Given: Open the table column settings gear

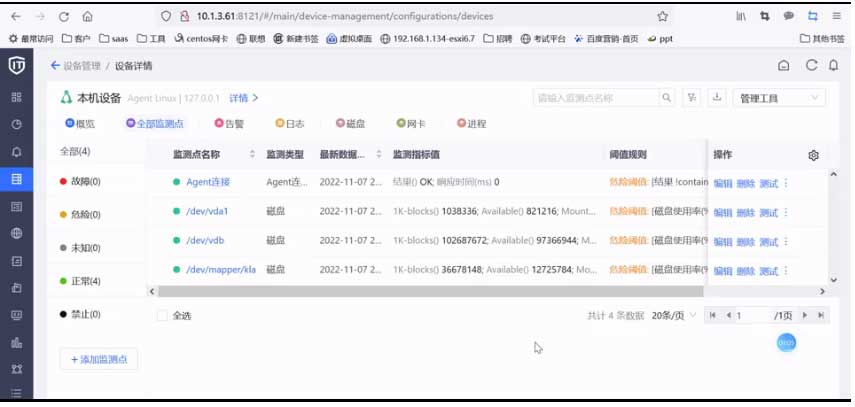Looking at the screenshot, I should click(814, 155).
